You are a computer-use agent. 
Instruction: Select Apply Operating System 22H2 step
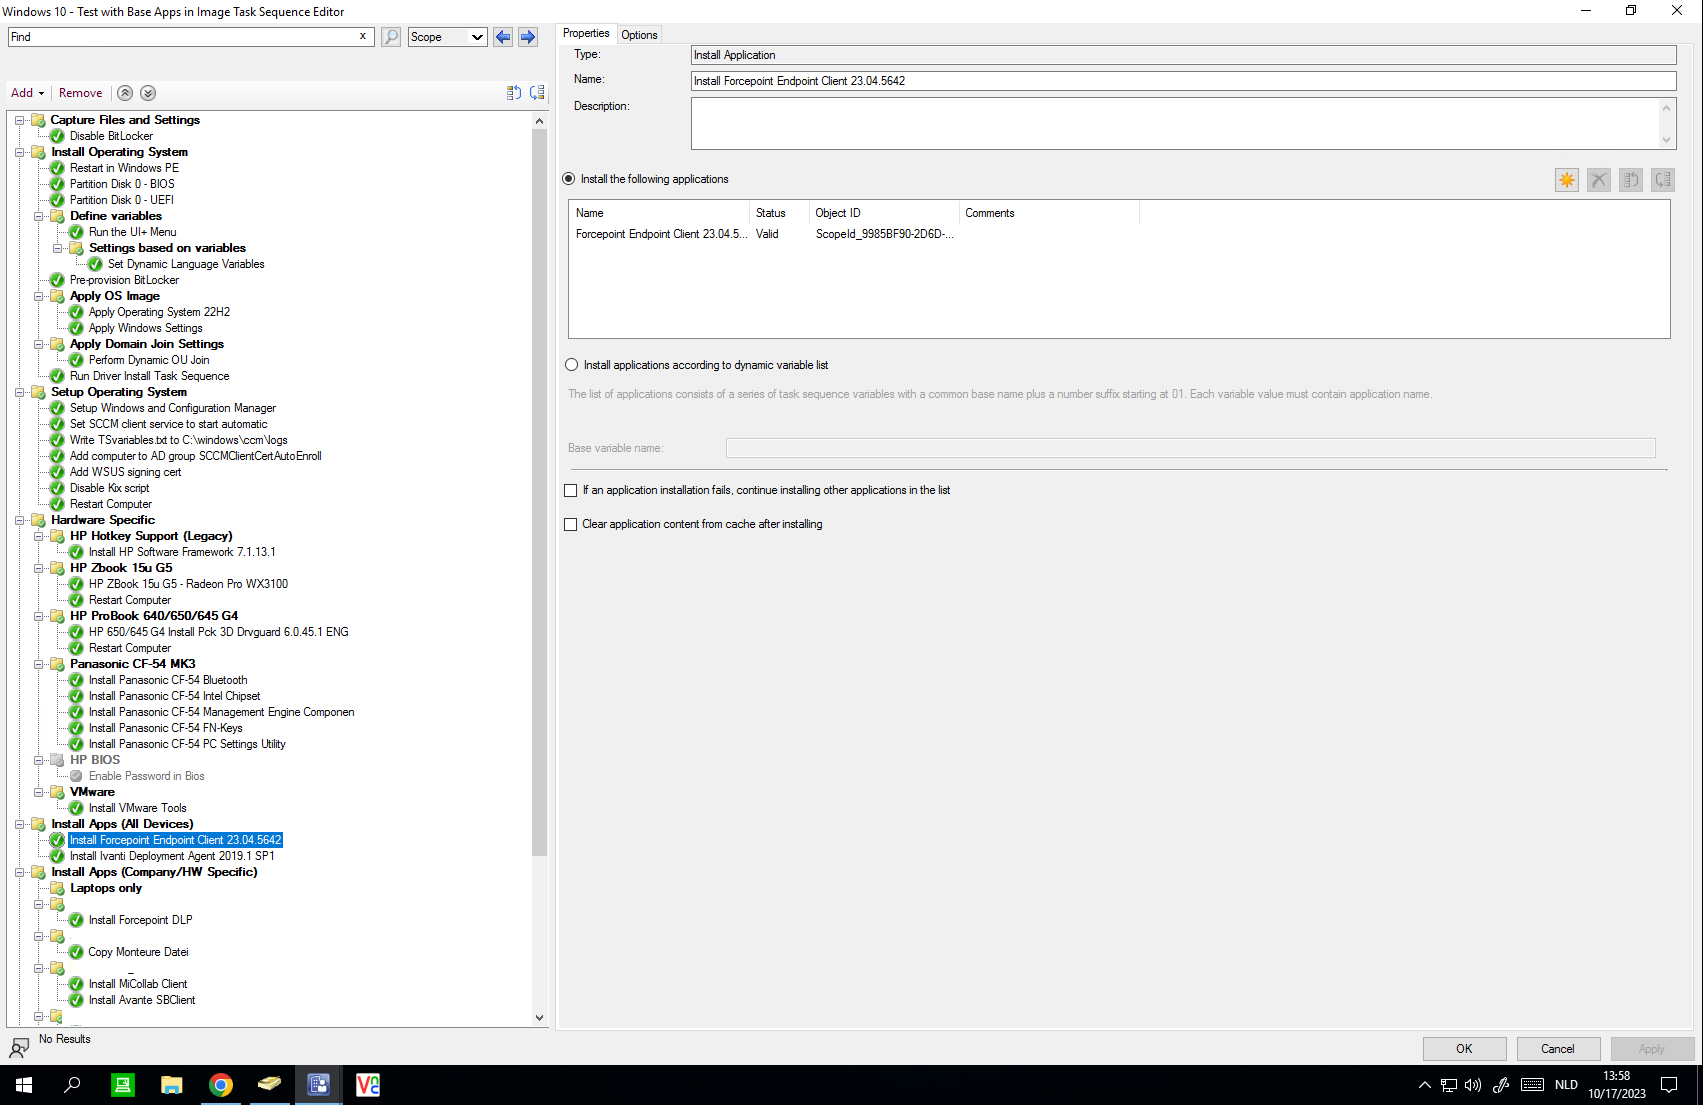pyautogui.click(x=159, y=312)
